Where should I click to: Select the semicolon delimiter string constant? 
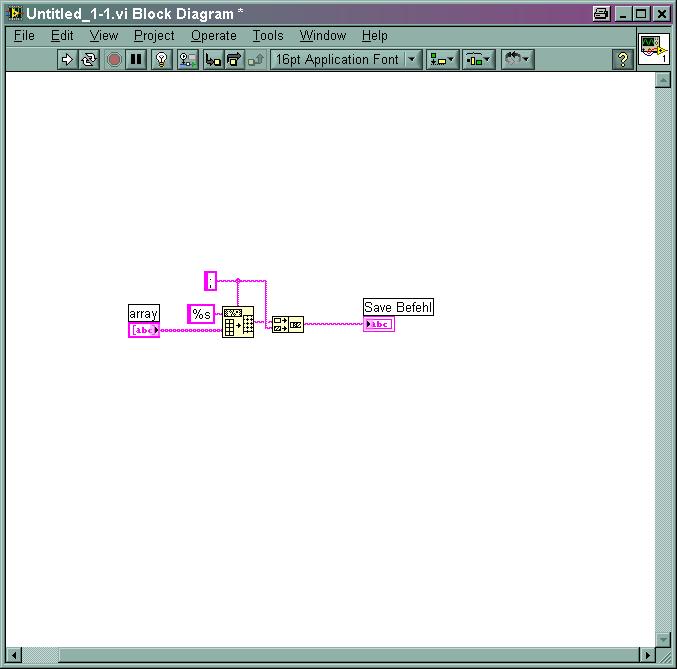pyautogui.click(x=210, y=281)
